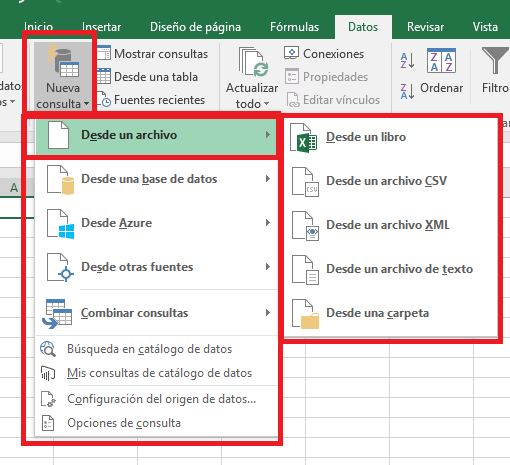The image size is (510, 465).
Task: Click the database file icon
Action: 60,180
